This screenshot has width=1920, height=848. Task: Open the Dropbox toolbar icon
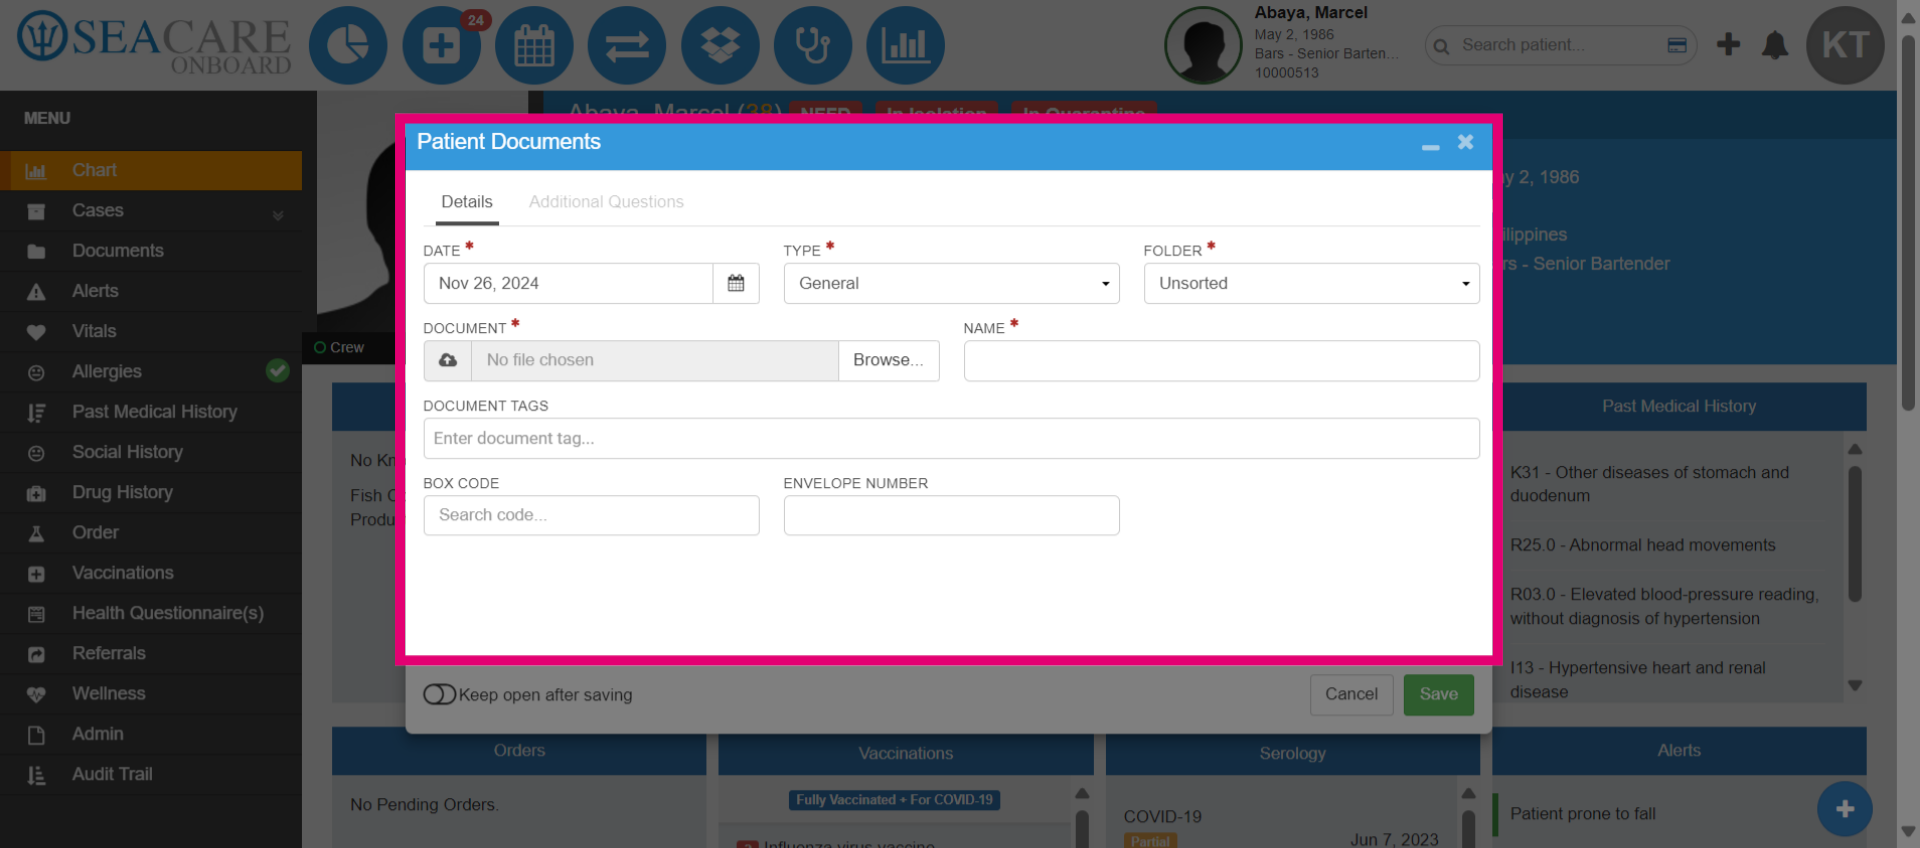tap(720, 46)
